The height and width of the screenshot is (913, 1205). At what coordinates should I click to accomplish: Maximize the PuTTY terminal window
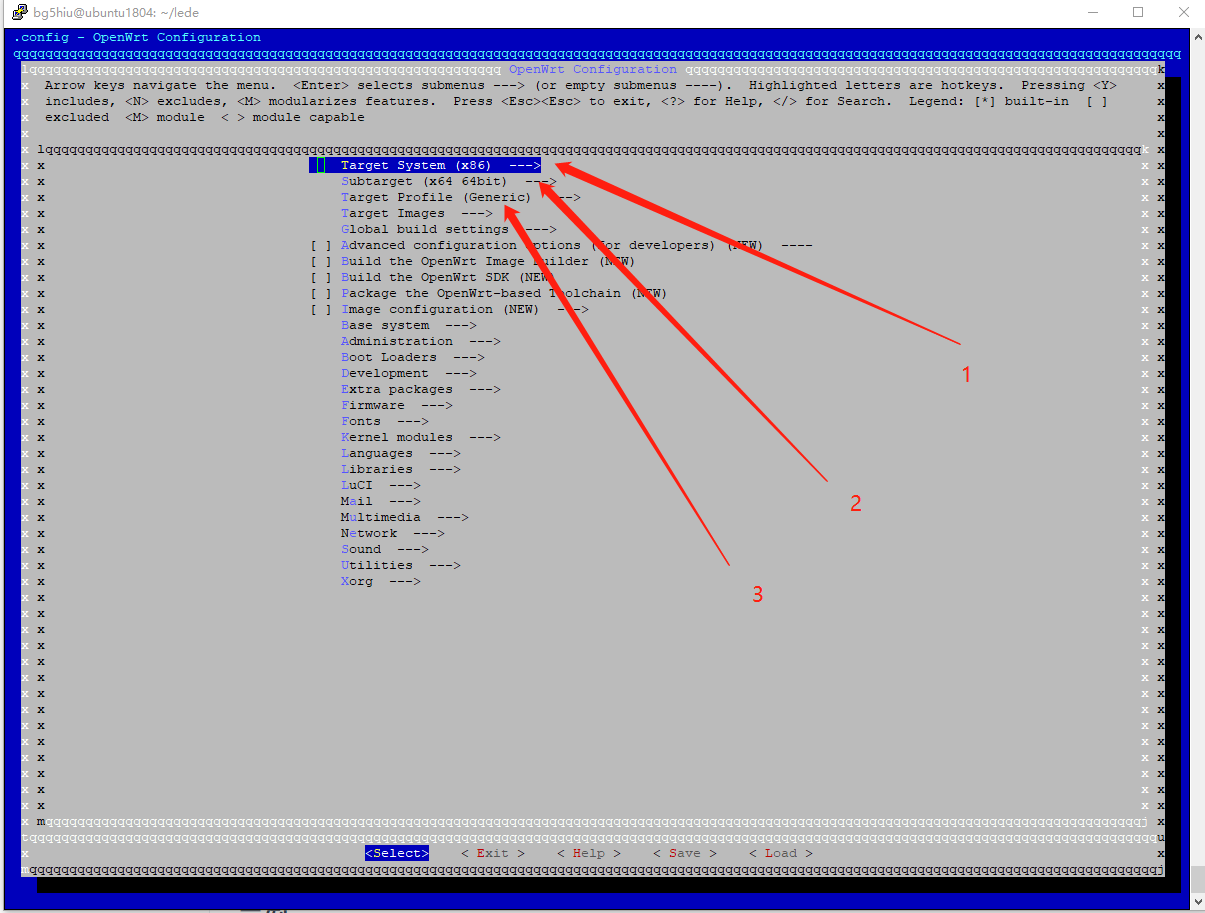coord(1138,13)
